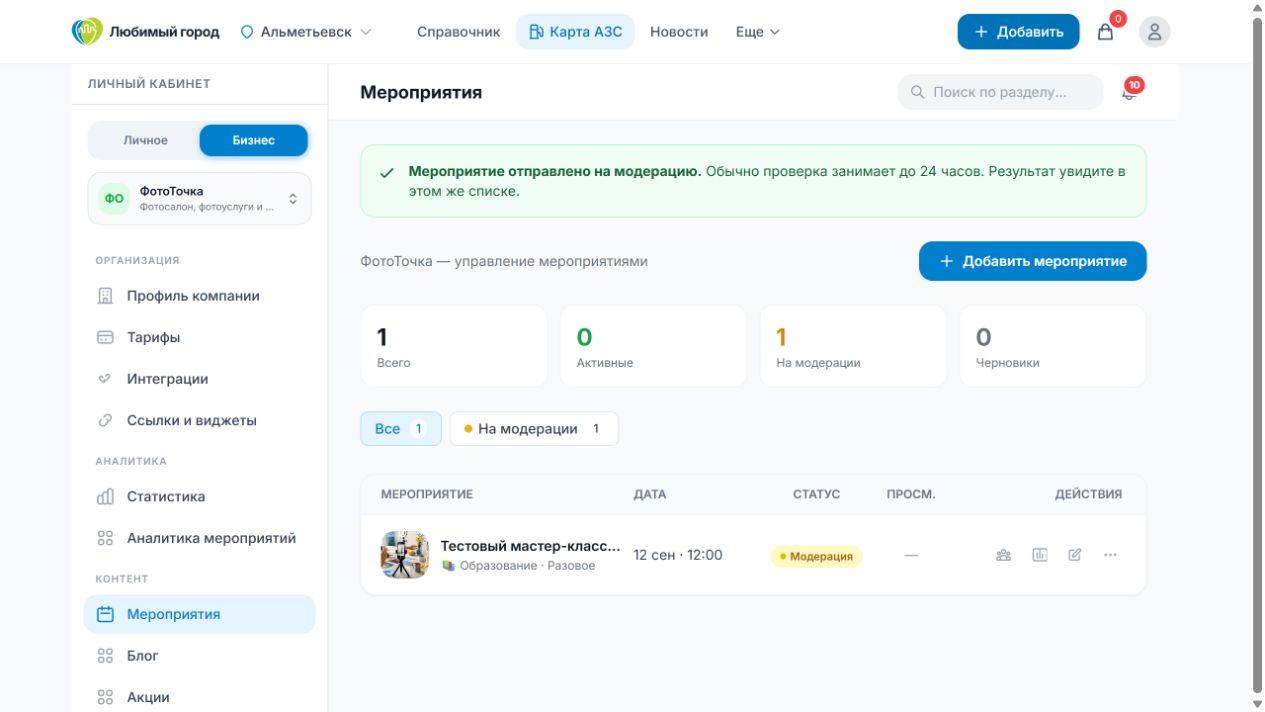Click the page vertical scrollbar
Viewport: 1265px width, 712px height.
click(1257, 356)
